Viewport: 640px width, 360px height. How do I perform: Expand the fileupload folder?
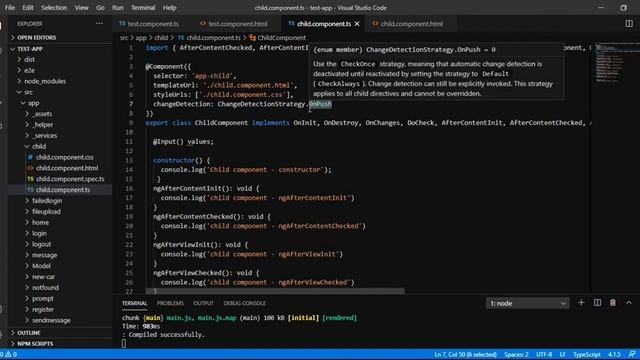pos(60,211)
